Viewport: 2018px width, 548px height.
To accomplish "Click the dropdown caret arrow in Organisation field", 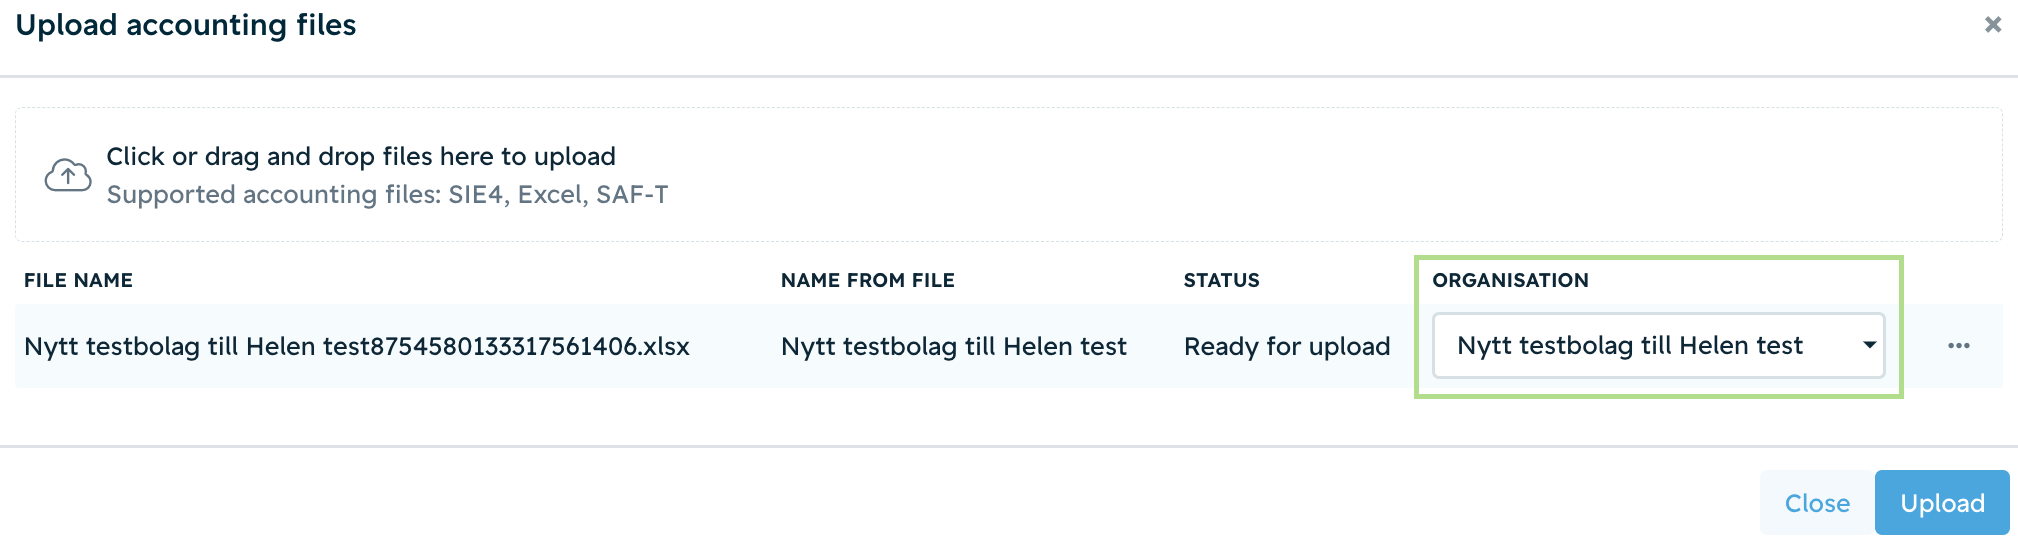I will tap(1869, 345).
